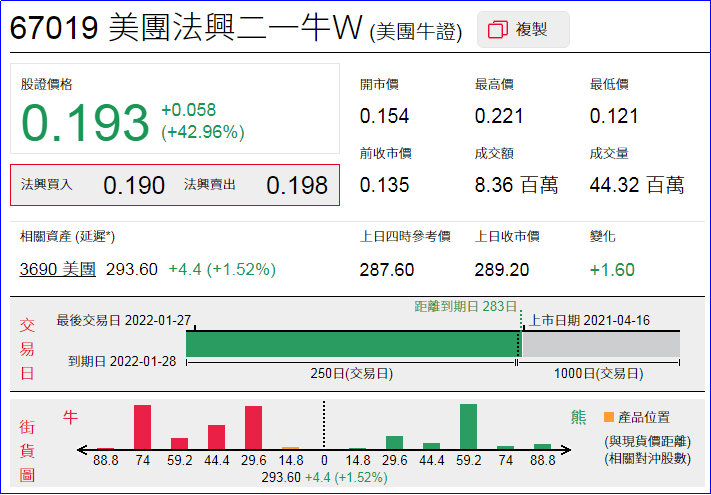Click the 250日(交易日) scale label
Screen dimensions: 711x495
(351, 374)
